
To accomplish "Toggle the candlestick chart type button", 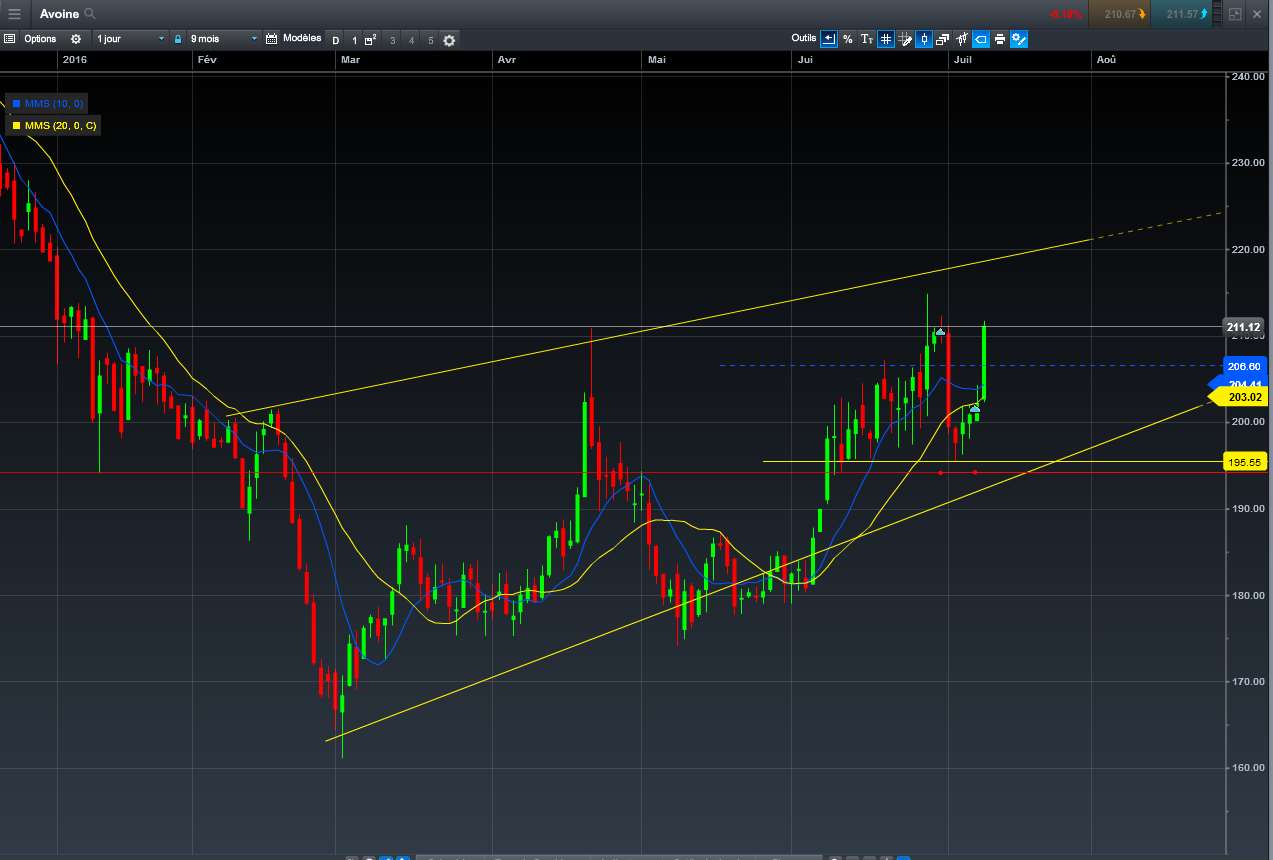I will coord(924,39).
